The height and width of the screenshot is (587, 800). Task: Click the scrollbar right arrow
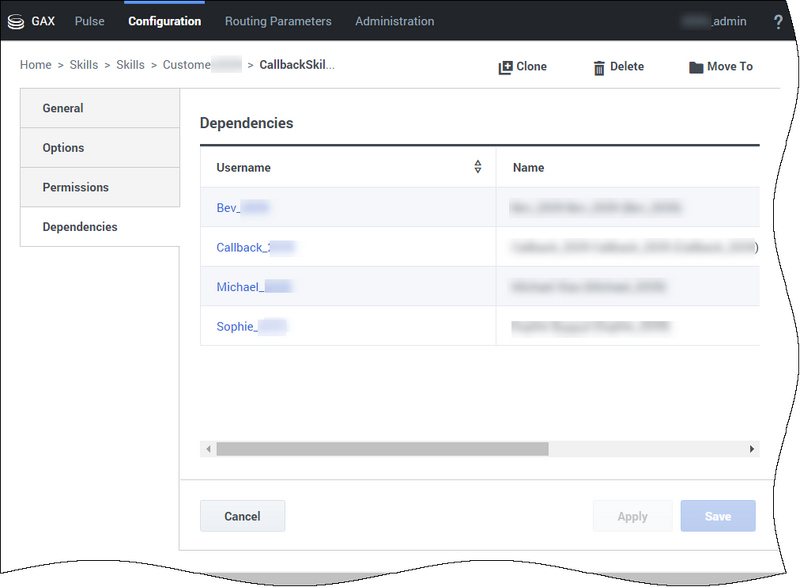752,450
